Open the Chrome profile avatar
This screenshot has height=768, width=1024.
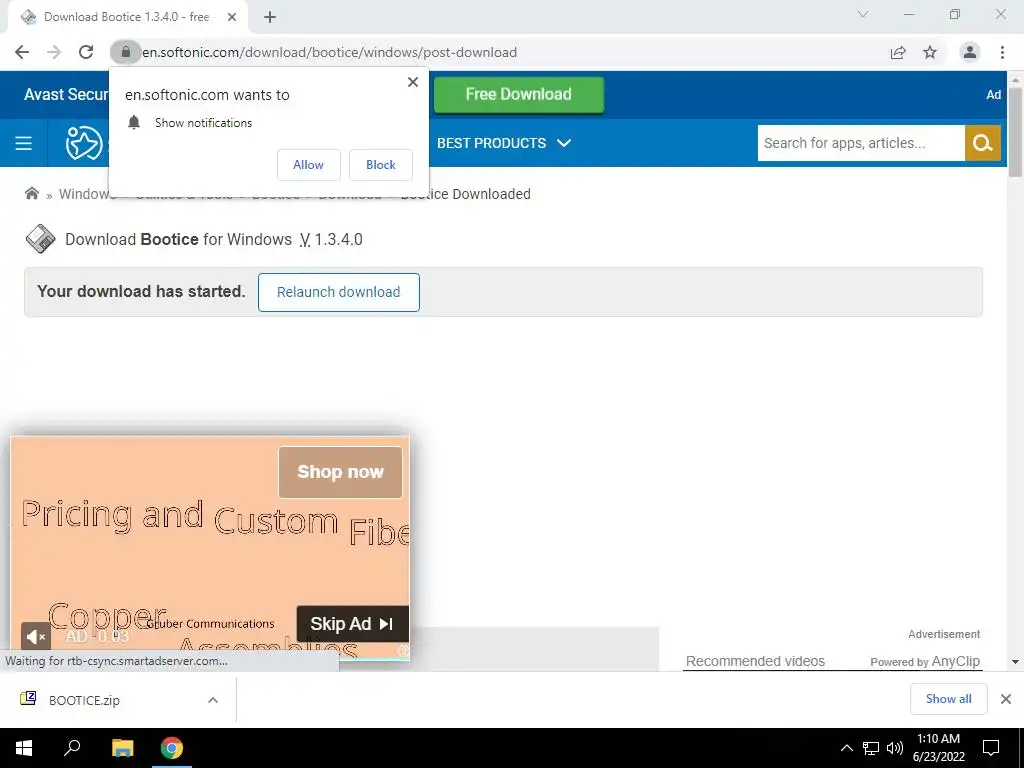pyautogui.click(x=970, y=52)
